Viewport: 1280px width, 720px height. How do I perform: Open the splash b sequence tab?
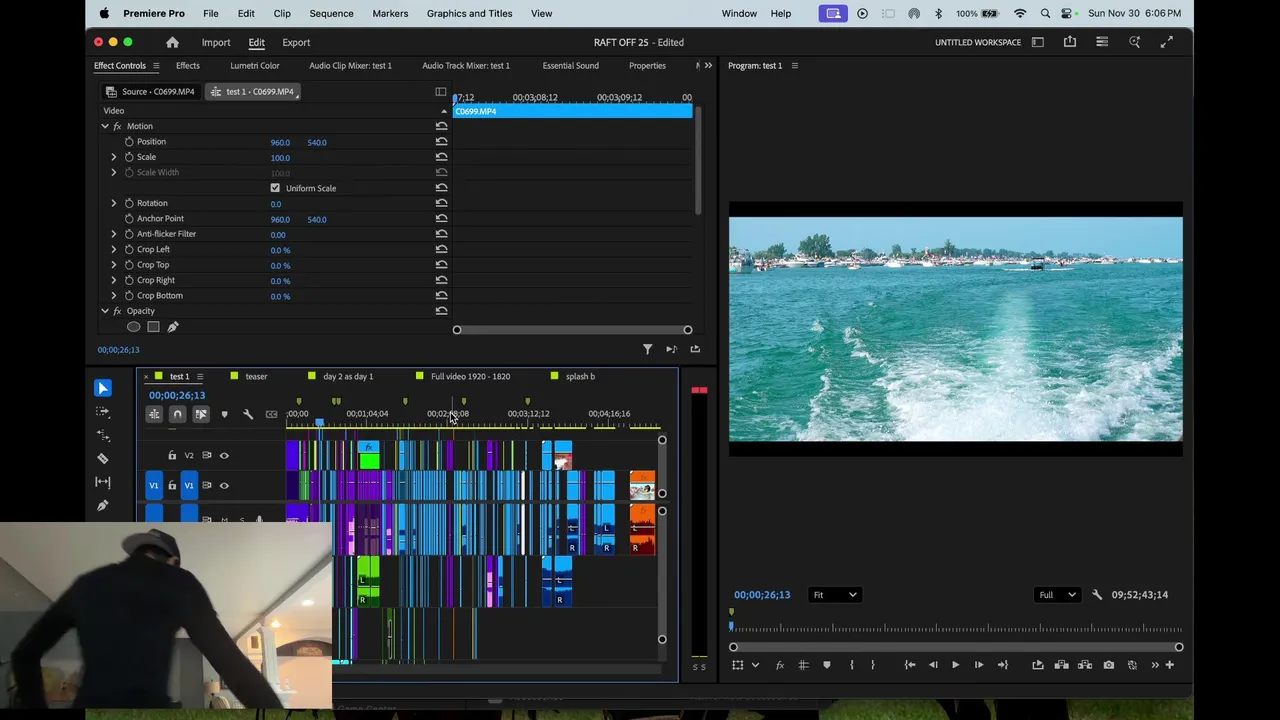(580, 377)
